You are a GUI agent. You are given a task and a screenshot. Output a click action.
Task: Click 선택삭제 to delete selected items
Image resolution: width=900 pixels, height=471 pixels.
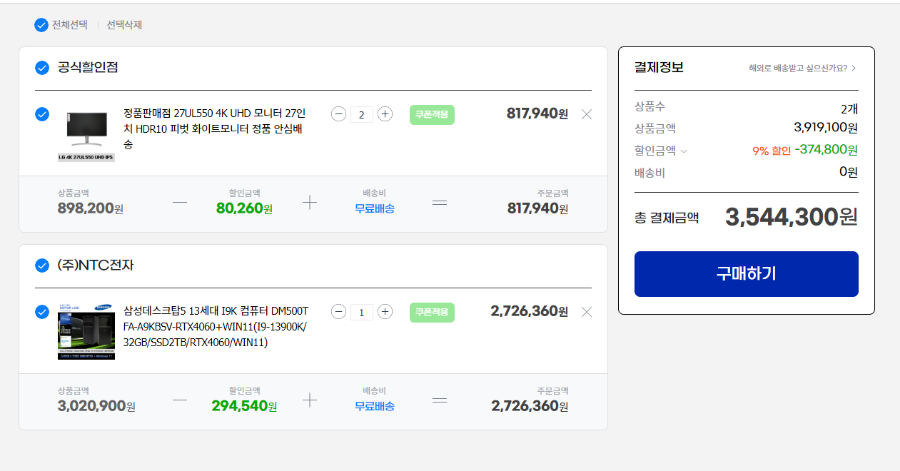click(124, 25)
